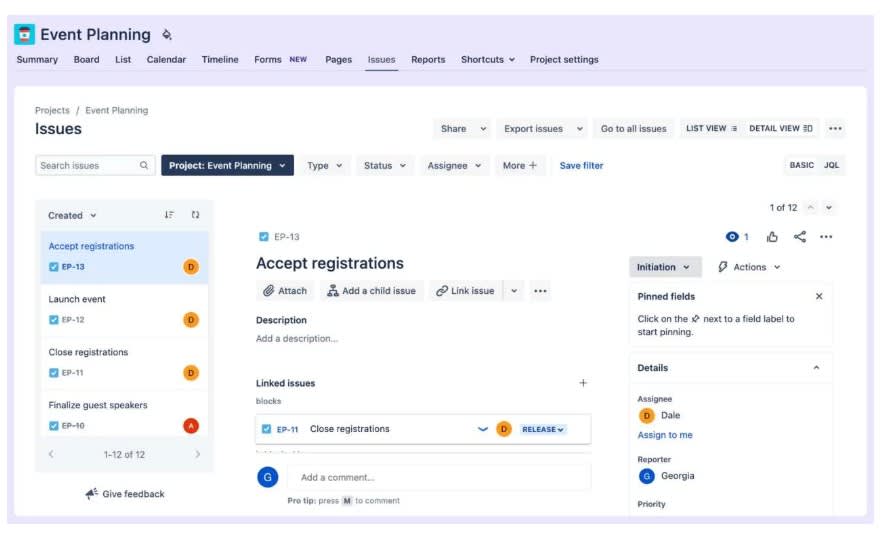Click Save filter link
892x537 pixels.
pos(581,166)
